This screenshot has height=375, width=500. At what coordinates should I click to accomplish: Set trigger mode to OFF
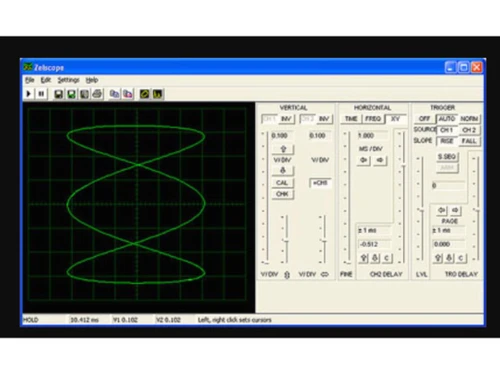point(424,119)
